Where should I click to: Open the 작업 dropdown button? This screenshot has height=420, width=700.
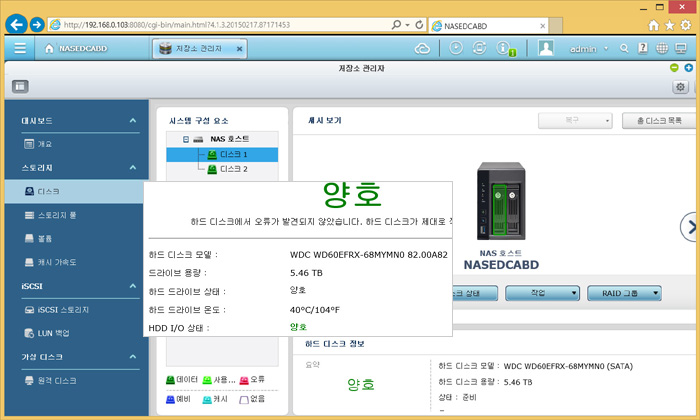click(x=542, y=293)
